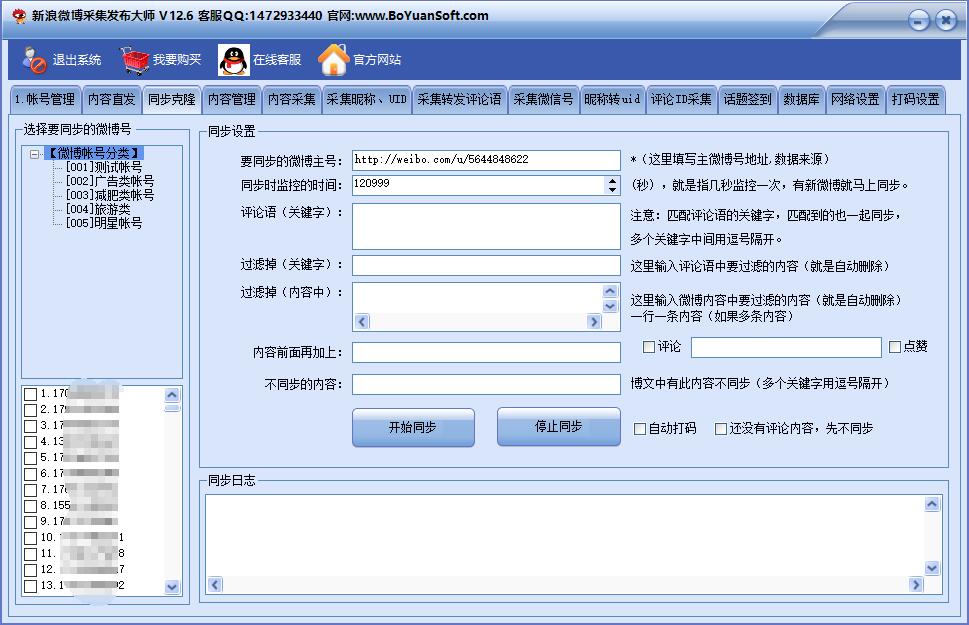Check account row 8 checkbox

(x=30, y=506)
